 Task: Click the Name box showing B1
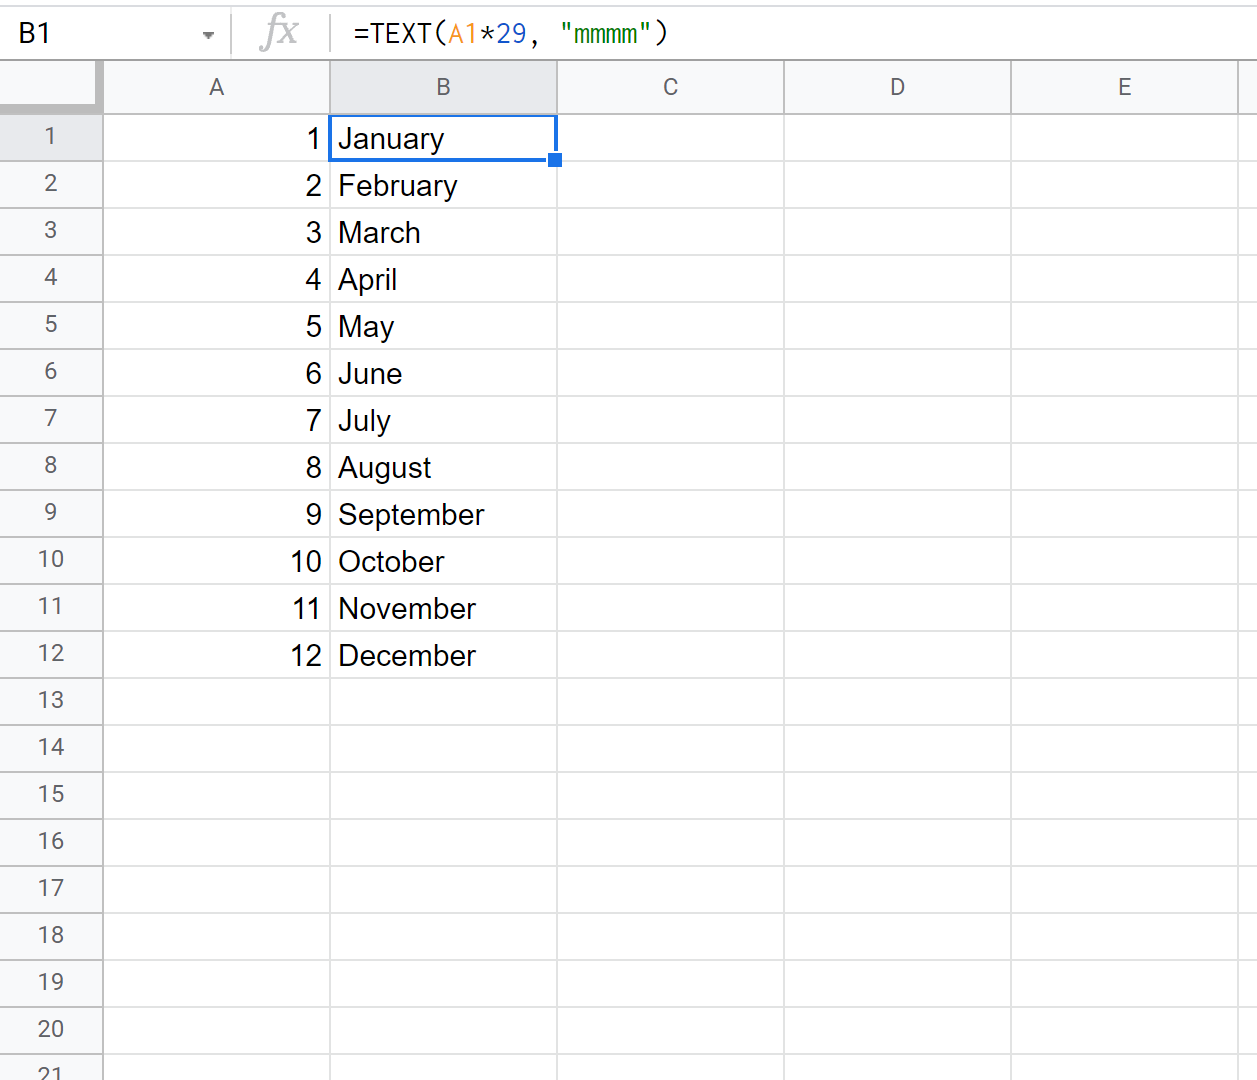(x=100, y=34)
